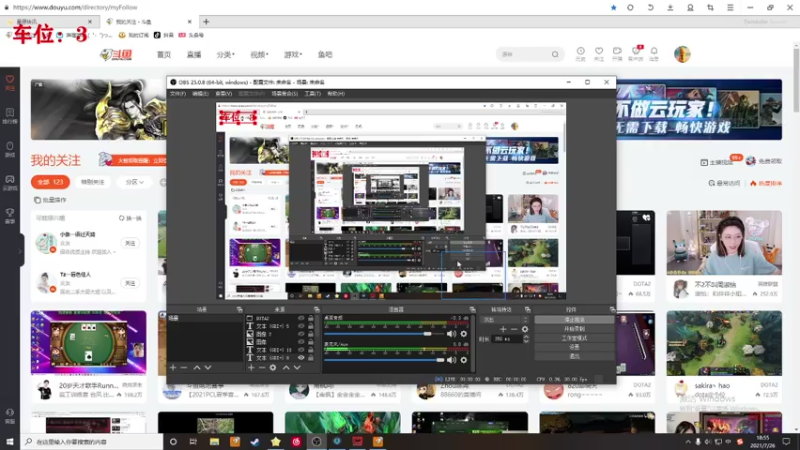Screen dimensions: 800x450
Task: Click the browser bookmark star icon
Action: pyautogui.click(x=613, y=8)
